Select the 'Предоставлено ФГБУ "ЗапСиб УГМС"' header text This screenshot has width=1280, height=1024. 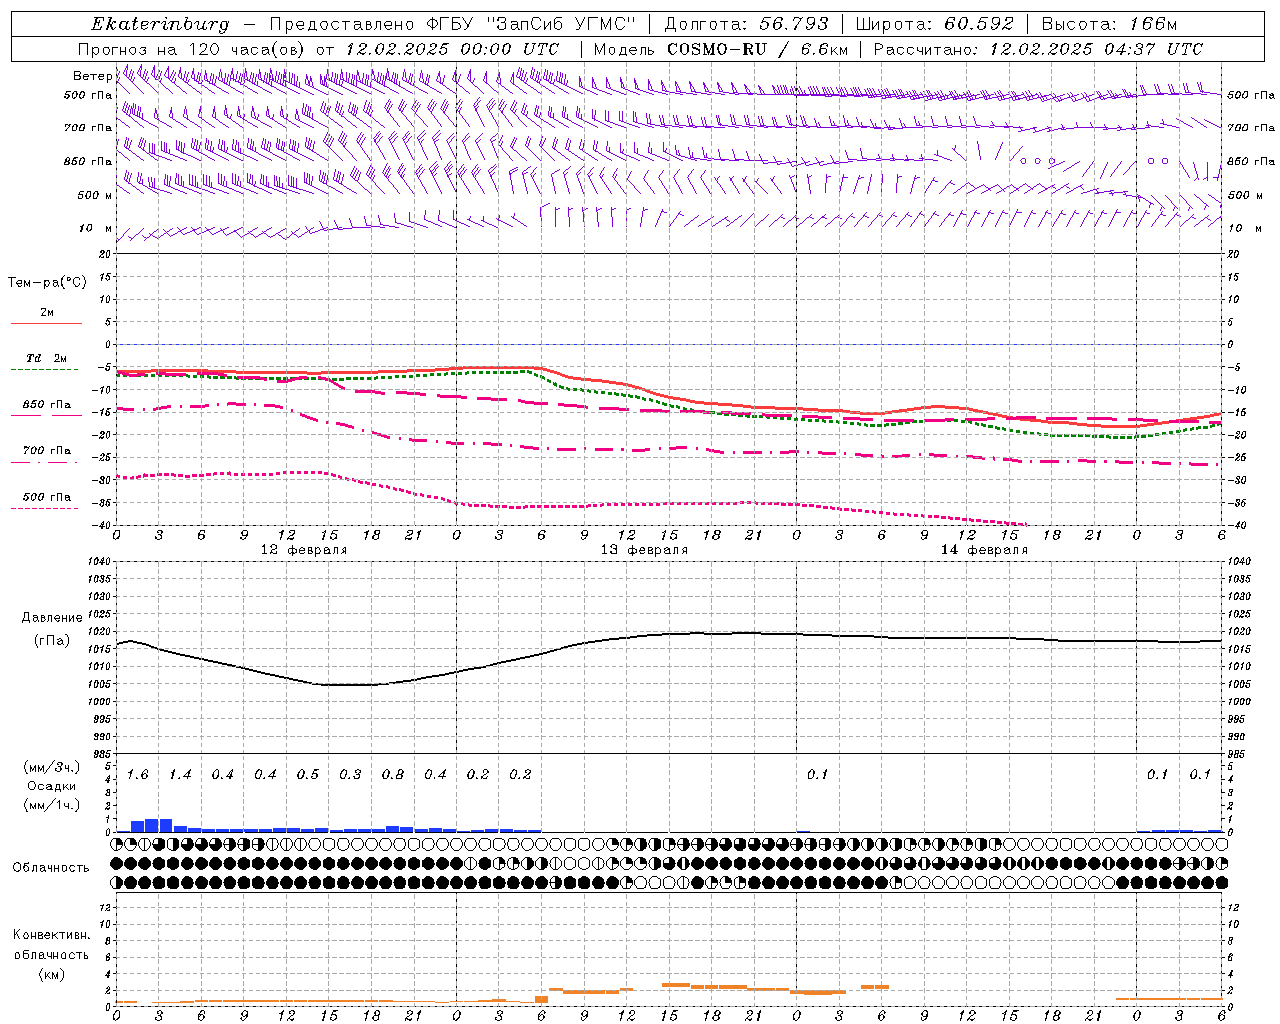click(454, 24)
